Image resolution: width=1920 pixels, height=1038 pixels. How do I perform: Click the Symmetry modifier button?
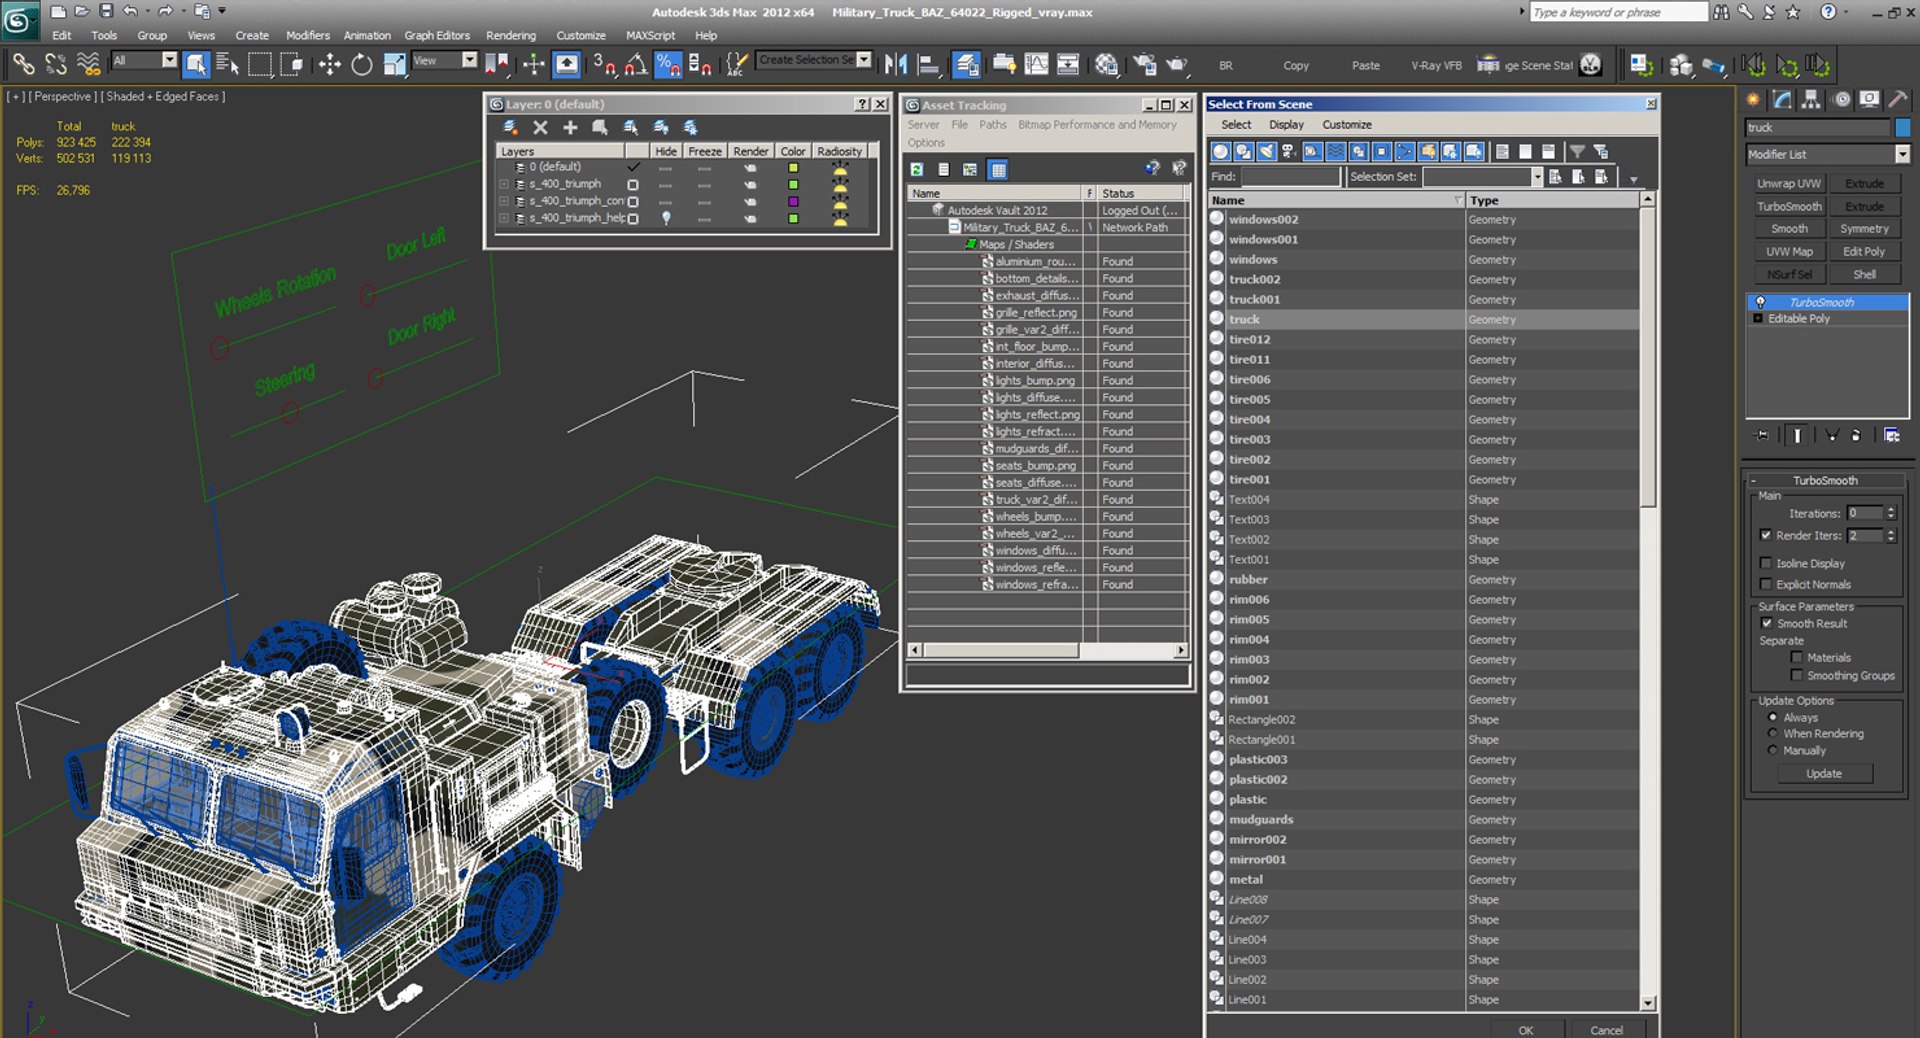(1864, 229)
